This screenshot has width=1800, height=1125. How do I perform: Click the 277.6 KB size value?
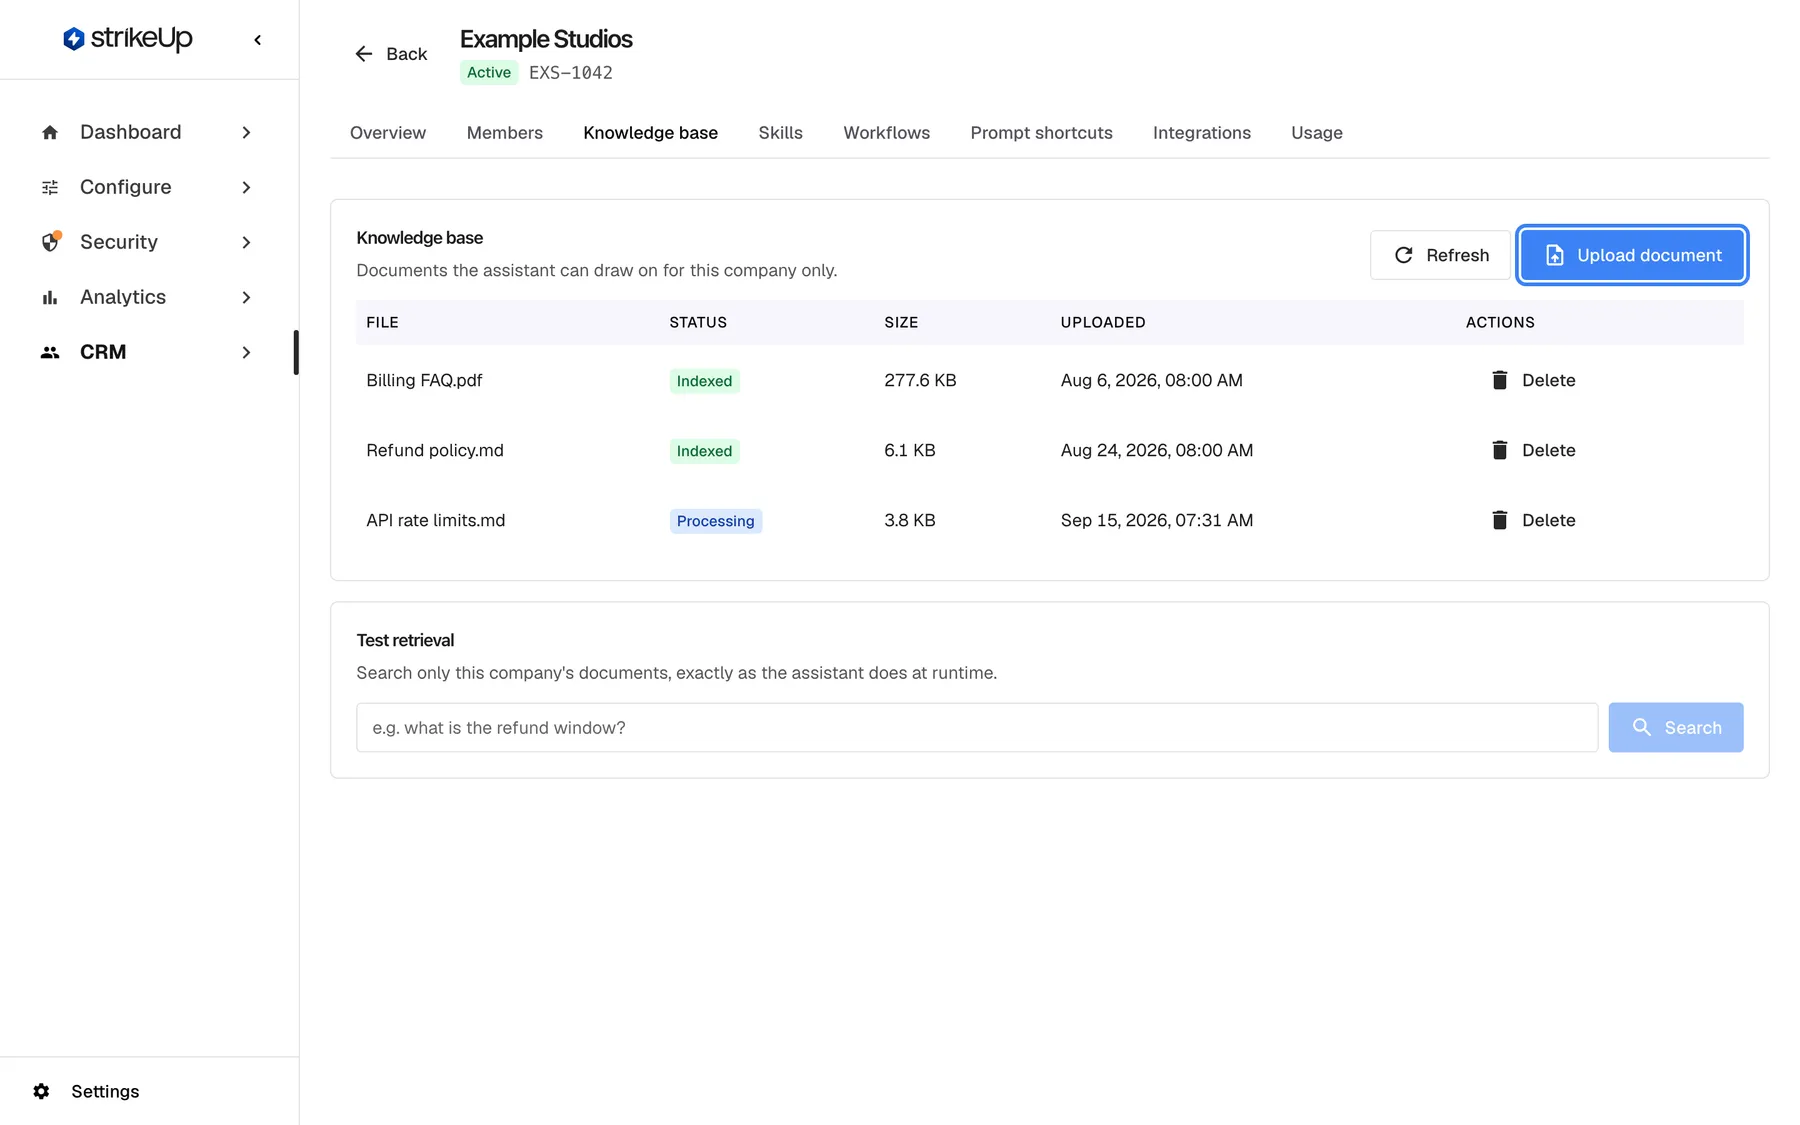(x=920, y=380)
